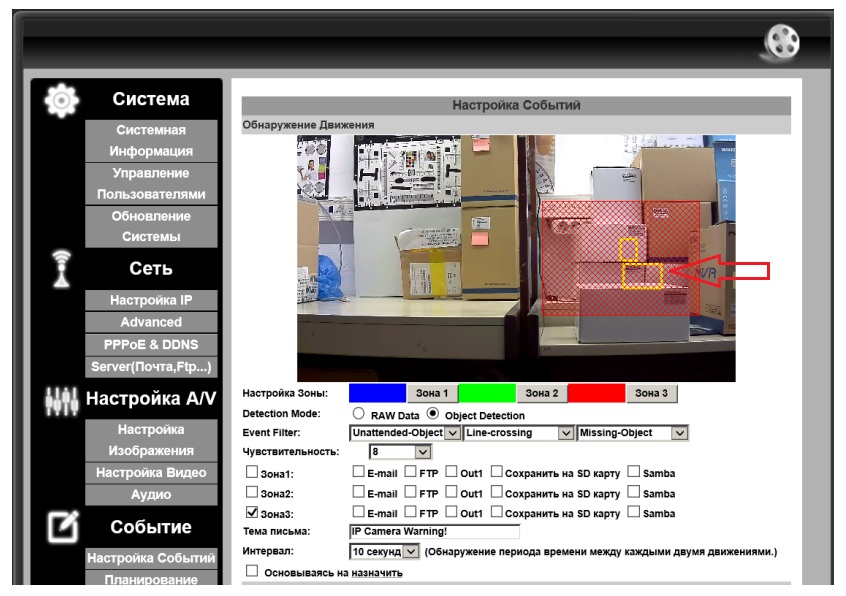Enable FTP for Зона1
The width and height of the screenshot is (846, 596).
pyautogui.click(x=411, y=472)
